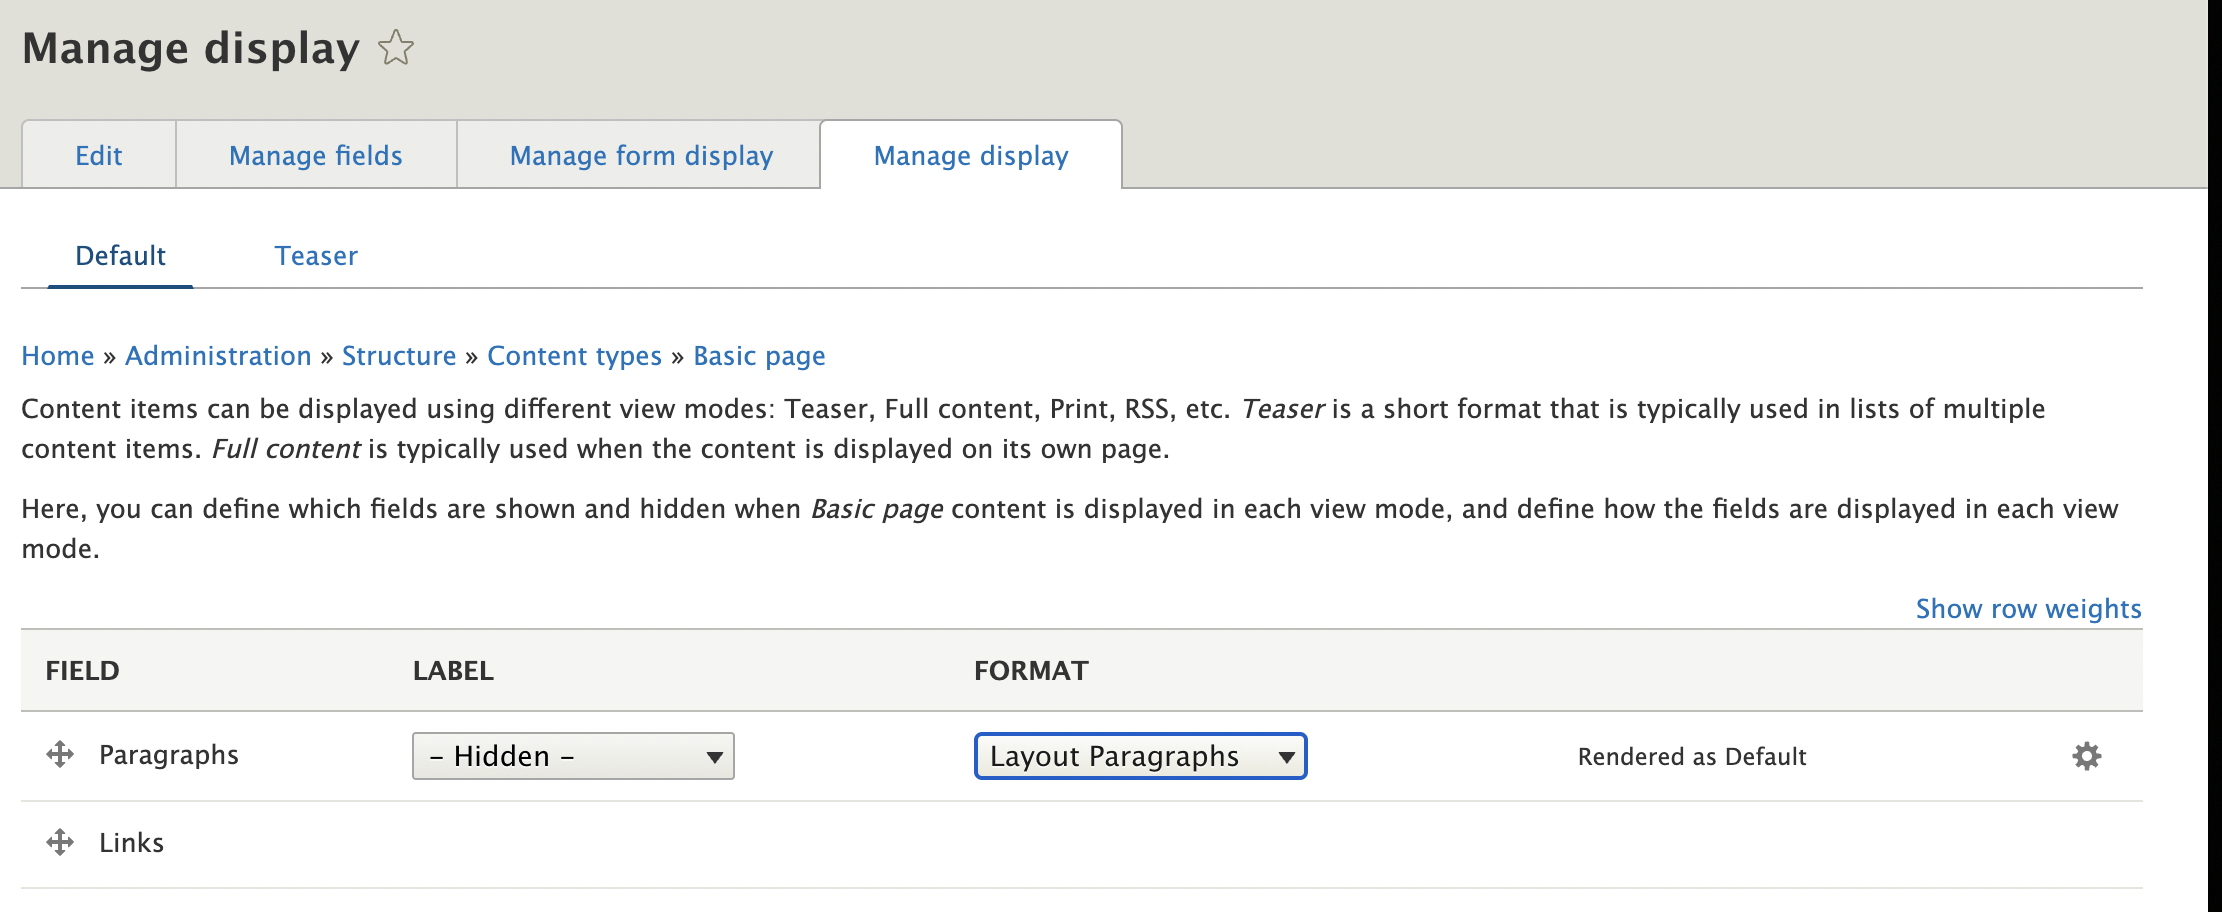This screenshot has height=912, width=2222.
Task: Select the Manage display tab
Action: (x=970, y=155)
